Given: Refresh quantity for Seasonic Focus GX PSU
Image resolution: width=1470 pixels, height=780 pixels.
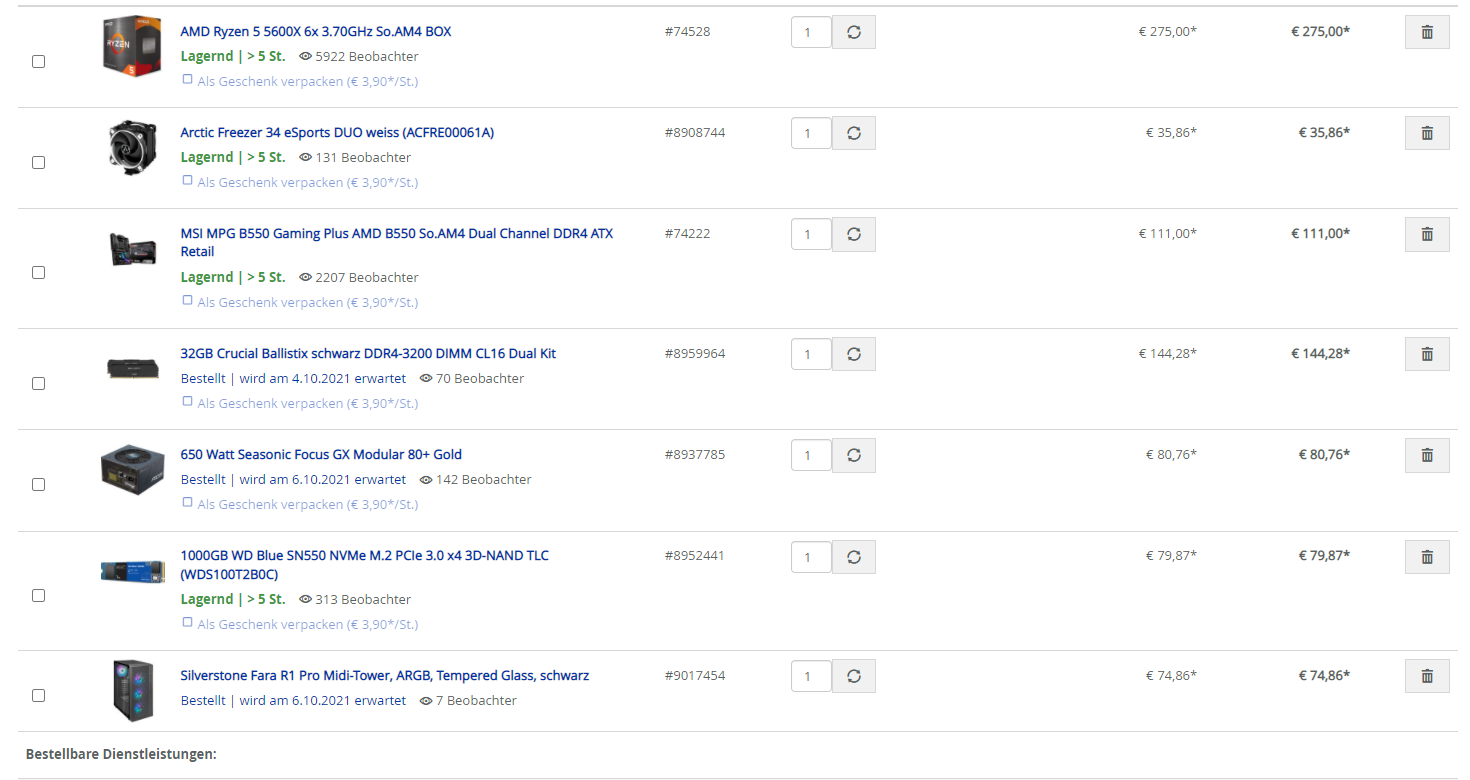Looking at the screenshot, I should [x=854, y=455].
